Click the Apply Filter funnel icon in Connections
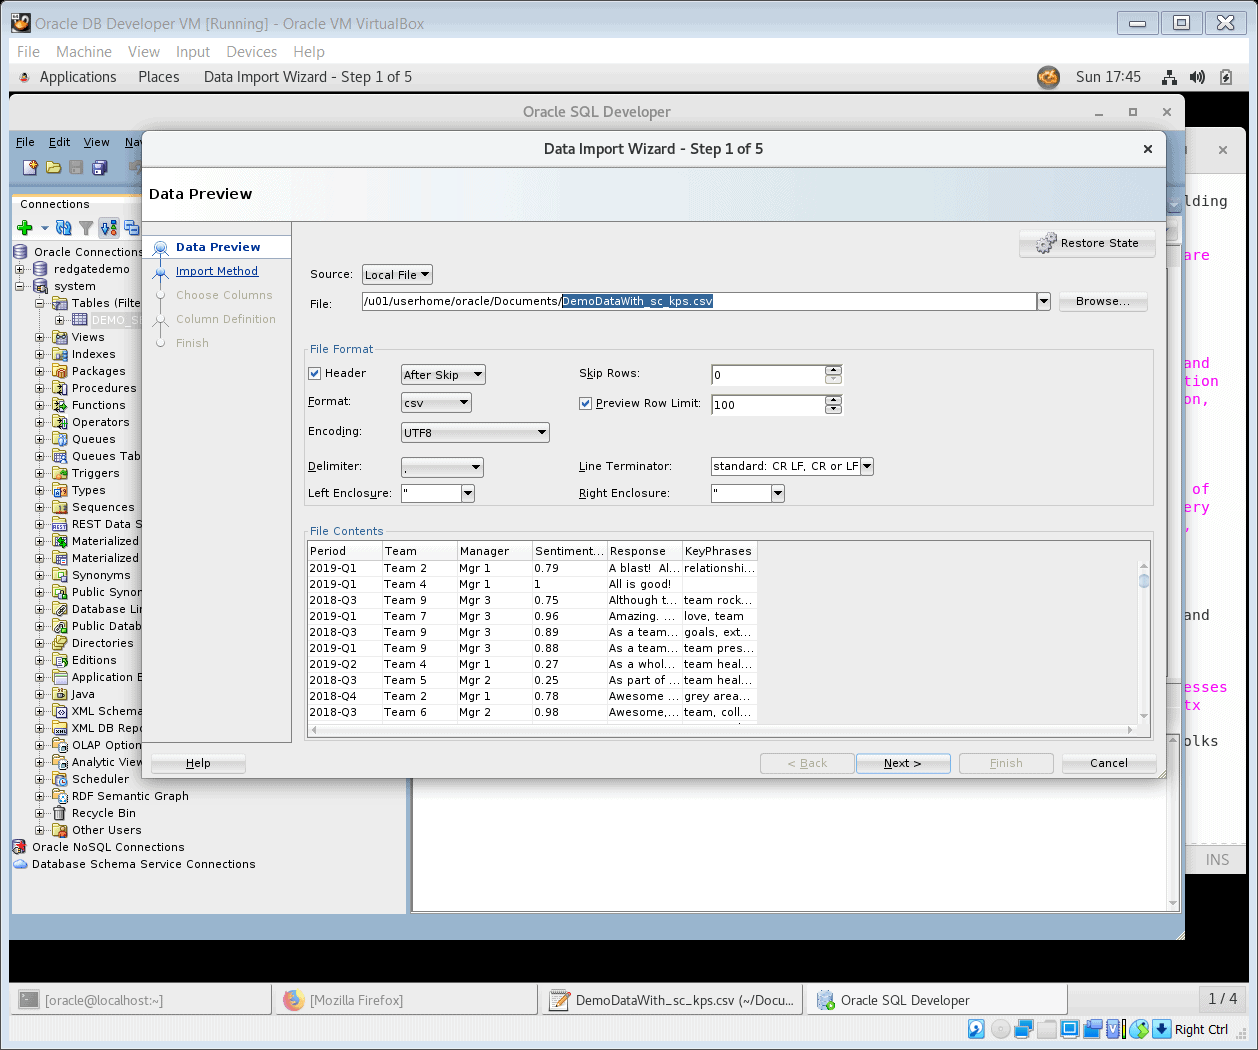 (86, 228)
